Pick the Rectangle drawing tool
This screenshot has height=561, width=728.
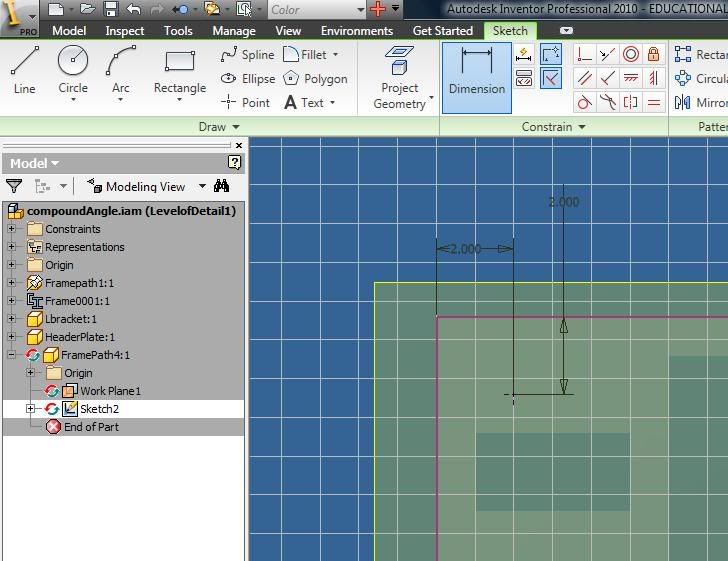click(x=179, y=70)
